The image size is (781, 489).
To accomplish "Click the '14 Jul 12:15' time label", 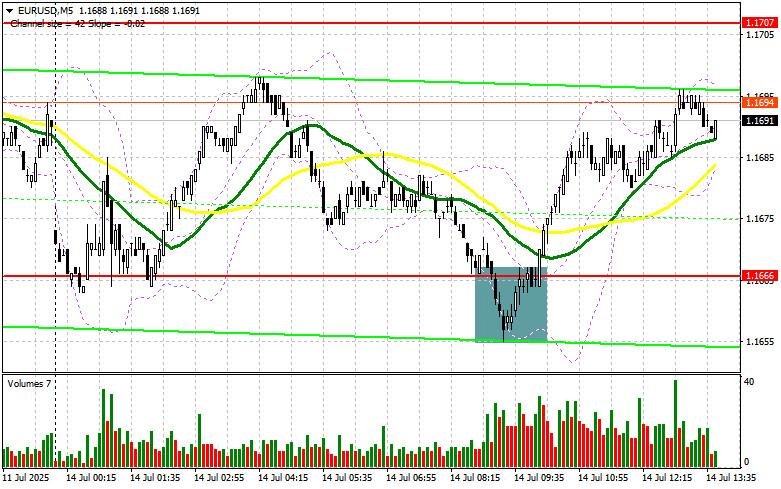I will point(667,478).
